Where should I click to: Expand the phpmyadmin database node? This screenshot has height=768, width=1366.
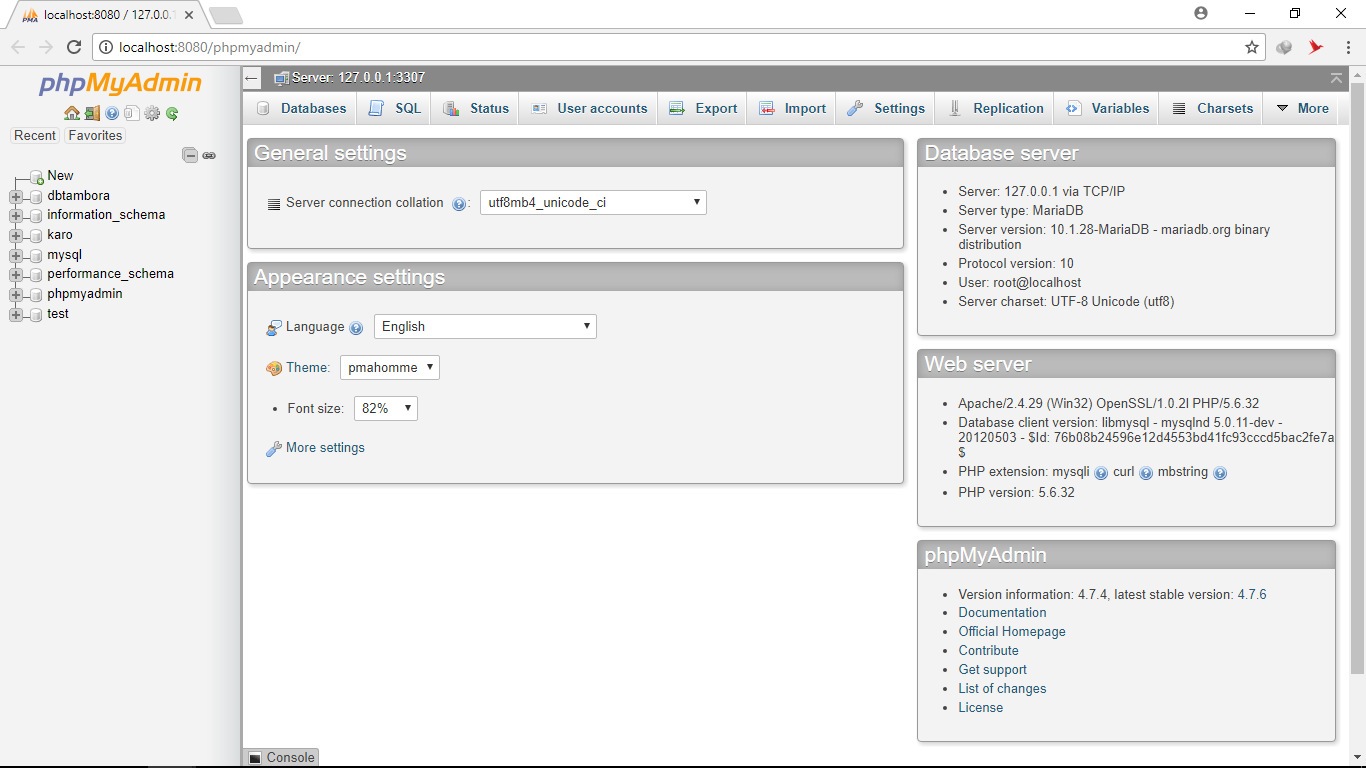(16, 294)
